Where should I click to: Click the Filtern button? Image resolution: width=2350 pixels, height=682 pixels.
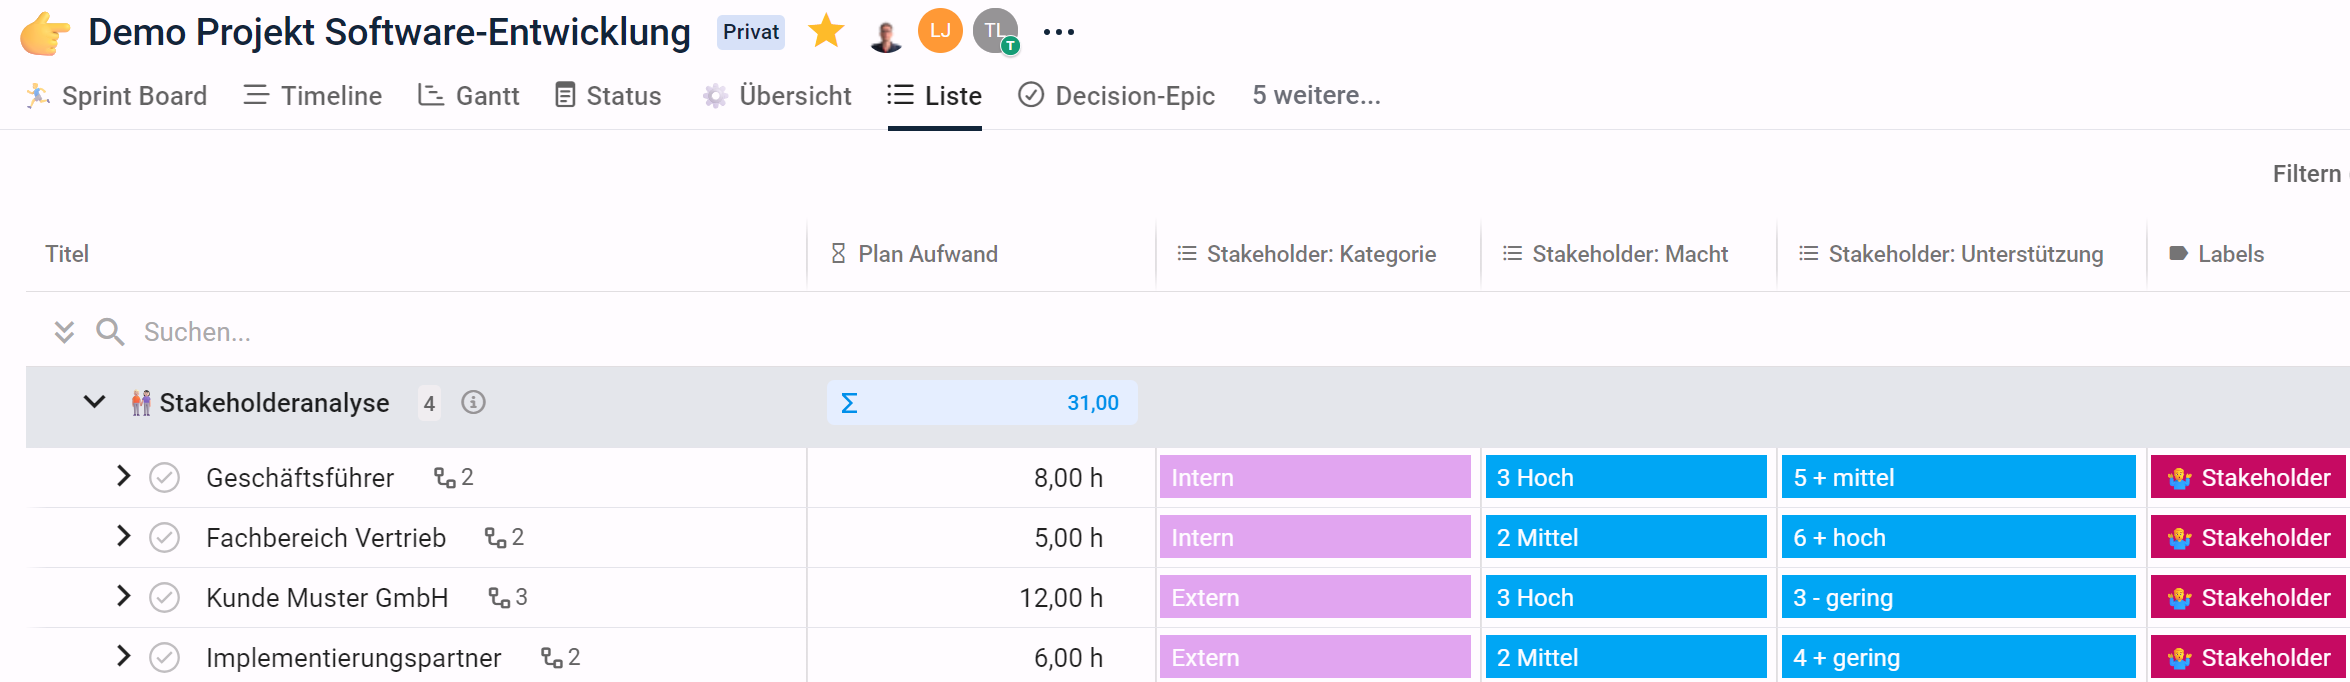click(x=2307, y=174)
